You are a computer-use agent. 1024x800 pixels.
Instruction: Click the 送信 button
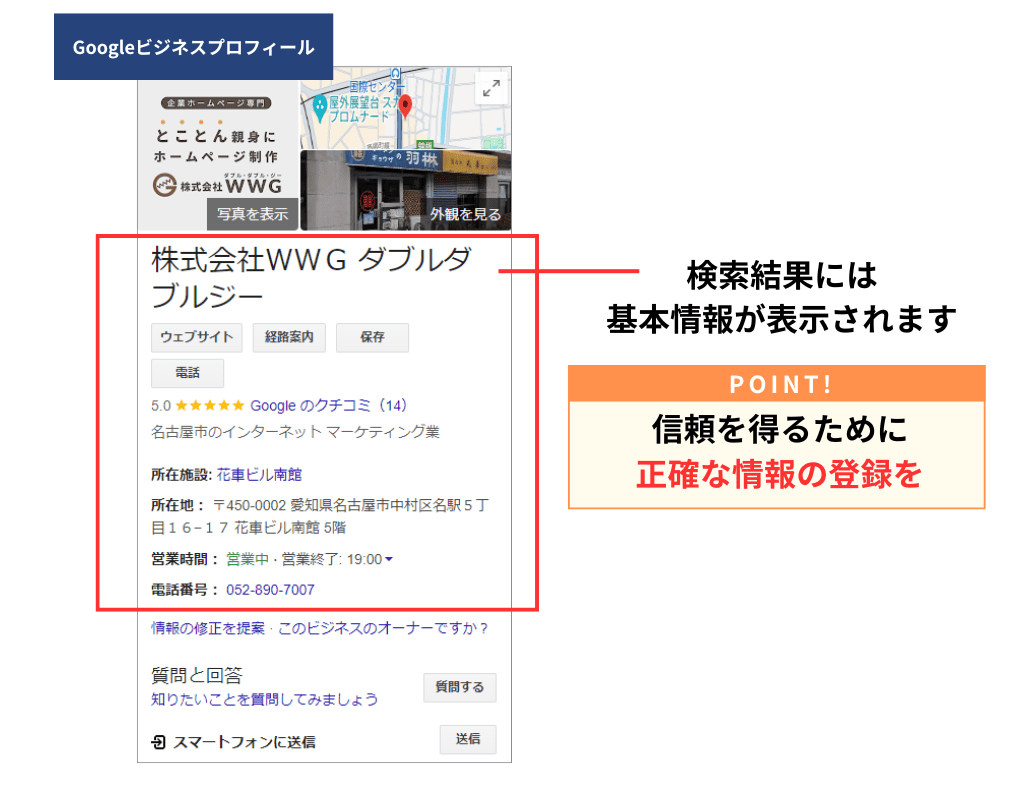pyautogui.click(x=468, y=740)
